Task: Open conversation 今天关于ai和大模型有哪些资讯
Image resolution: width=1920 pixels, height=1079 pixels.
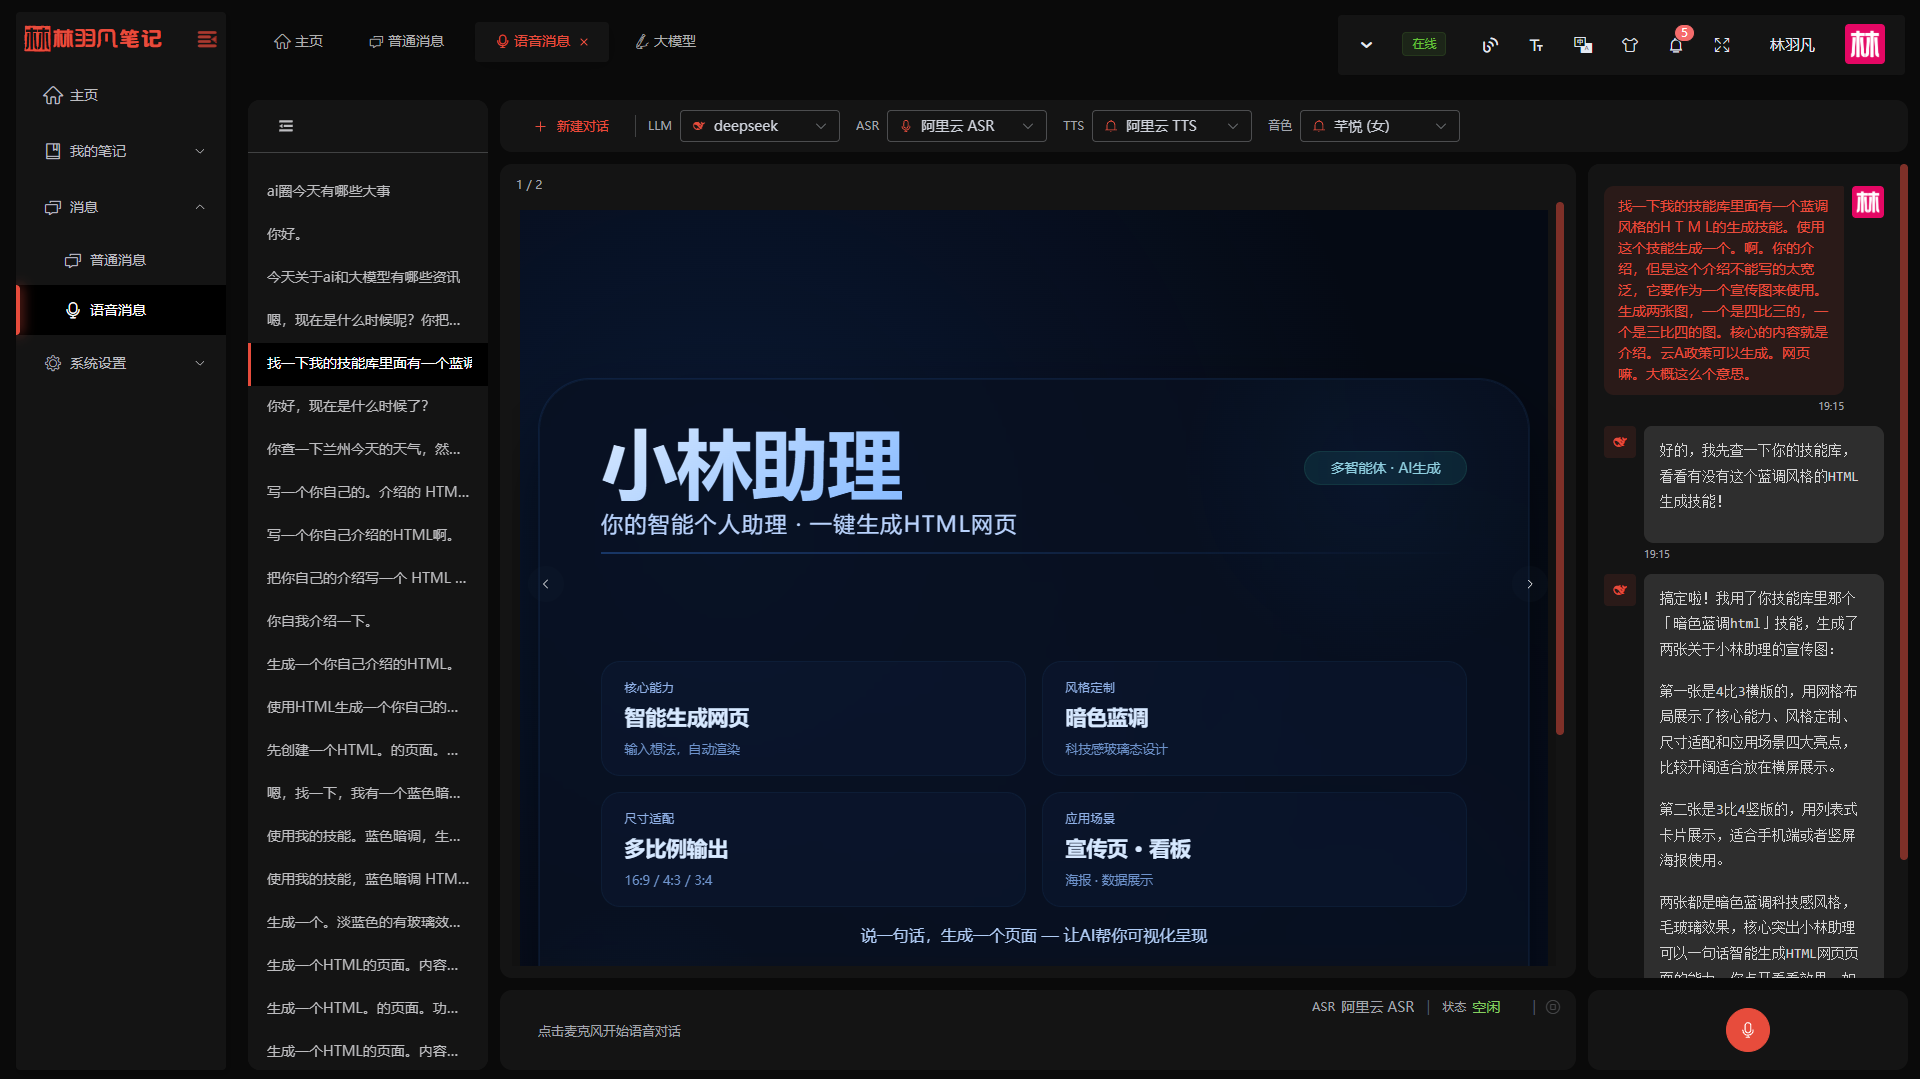Action: point(368,277)
